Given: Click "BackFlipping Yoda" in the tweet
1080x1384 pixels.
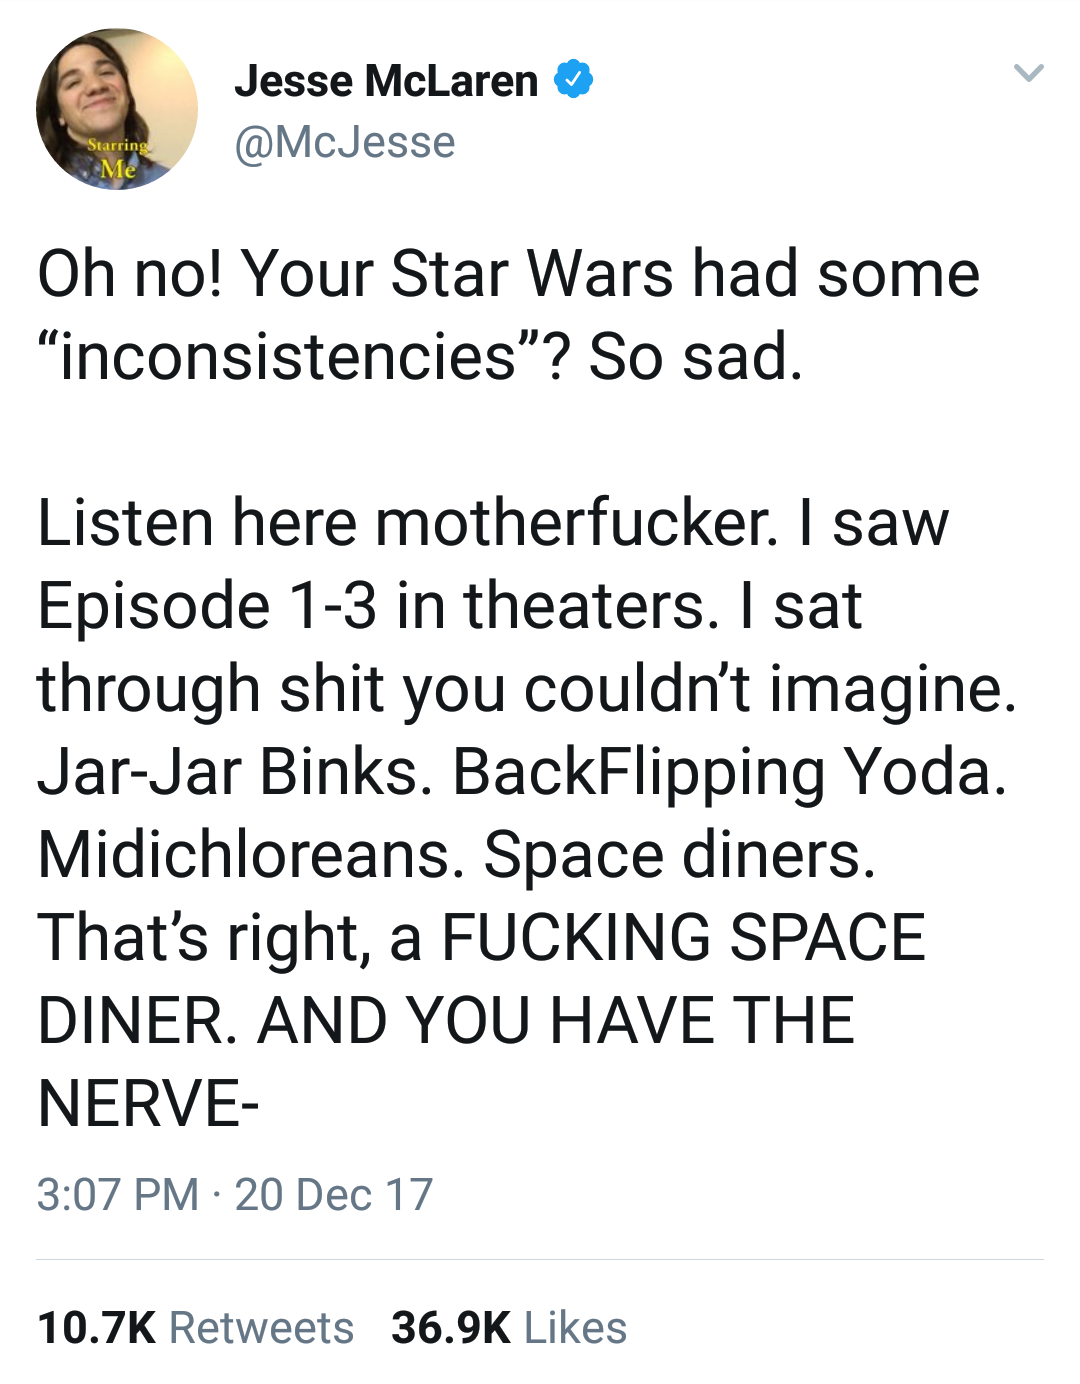Looking at the screenshot, I should point(728,772).
